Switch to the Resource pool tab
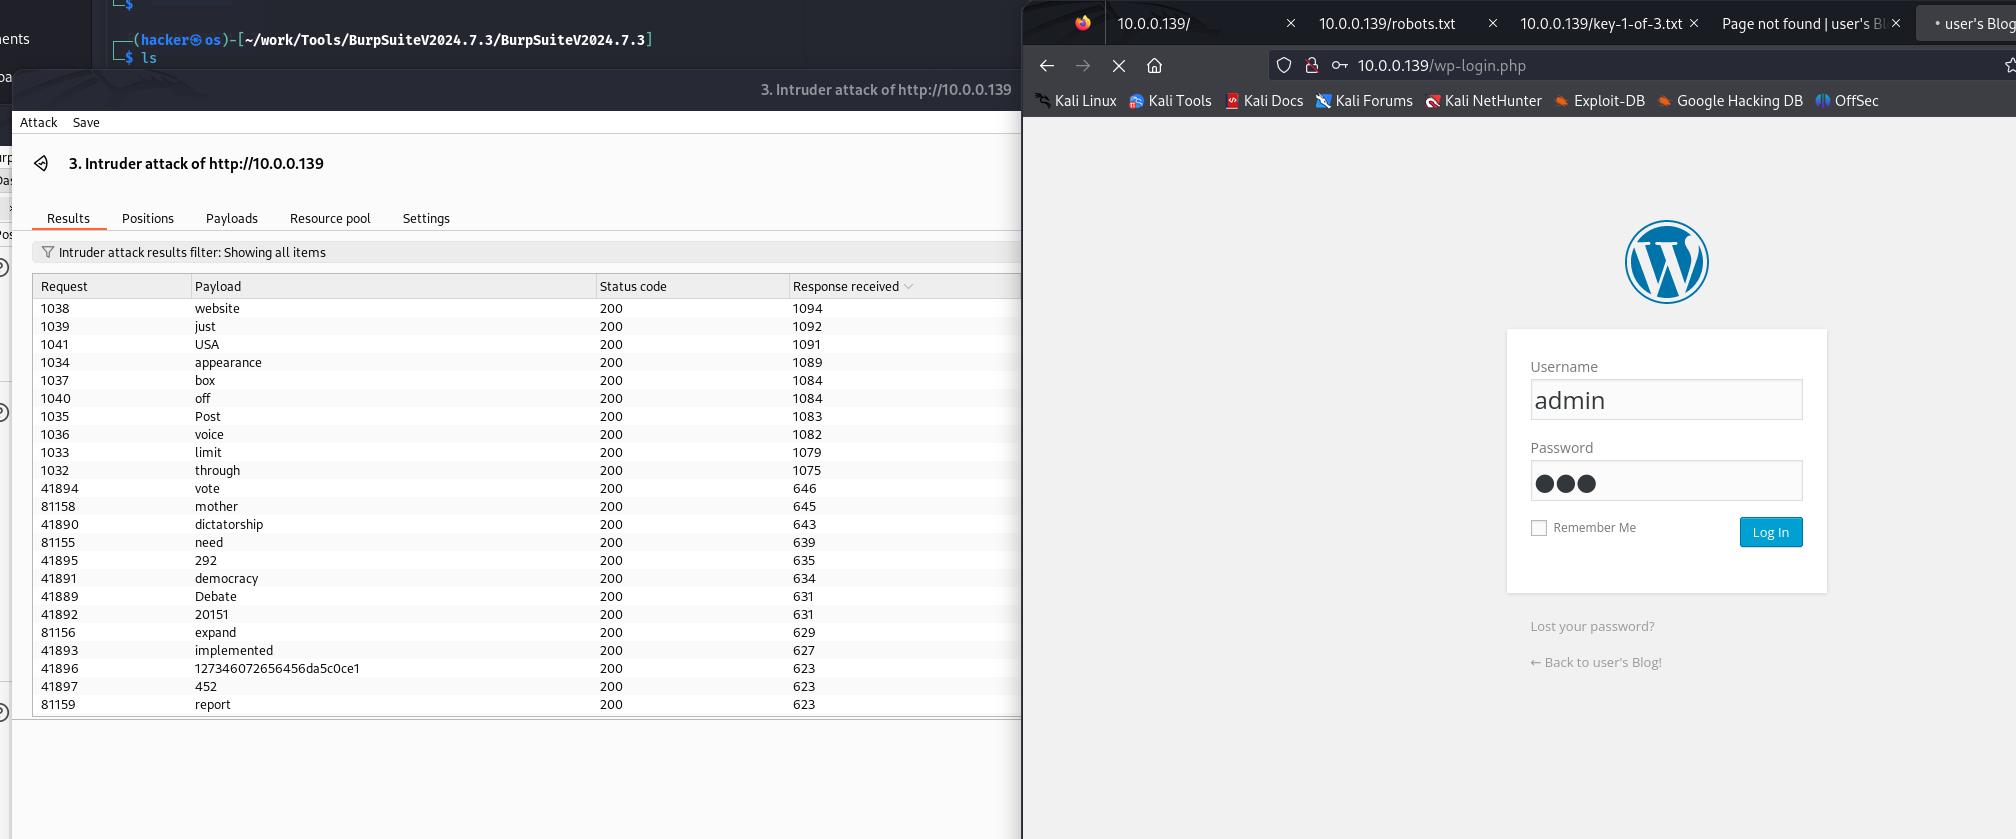The height and width of the screenshot is (839, 2016). click(330, 219)
